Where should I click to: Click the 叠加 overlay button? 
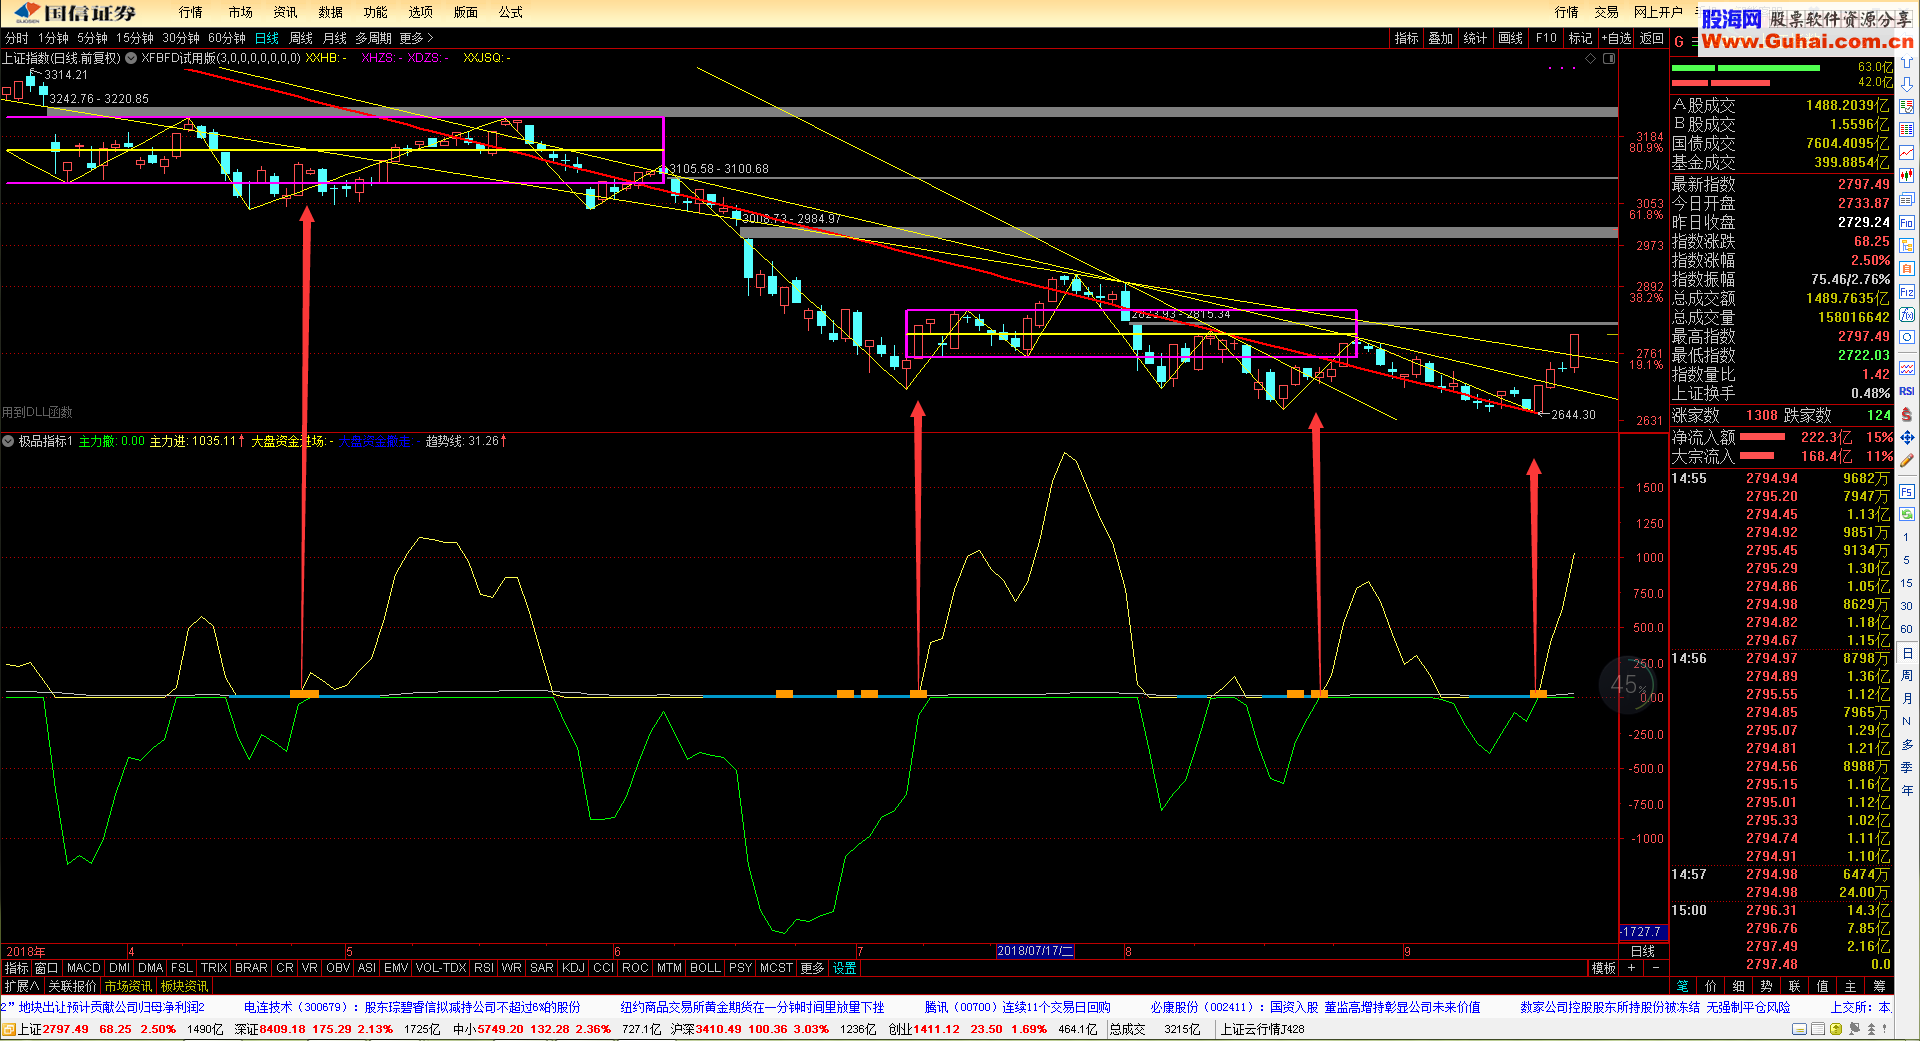tap(1440, 38)
